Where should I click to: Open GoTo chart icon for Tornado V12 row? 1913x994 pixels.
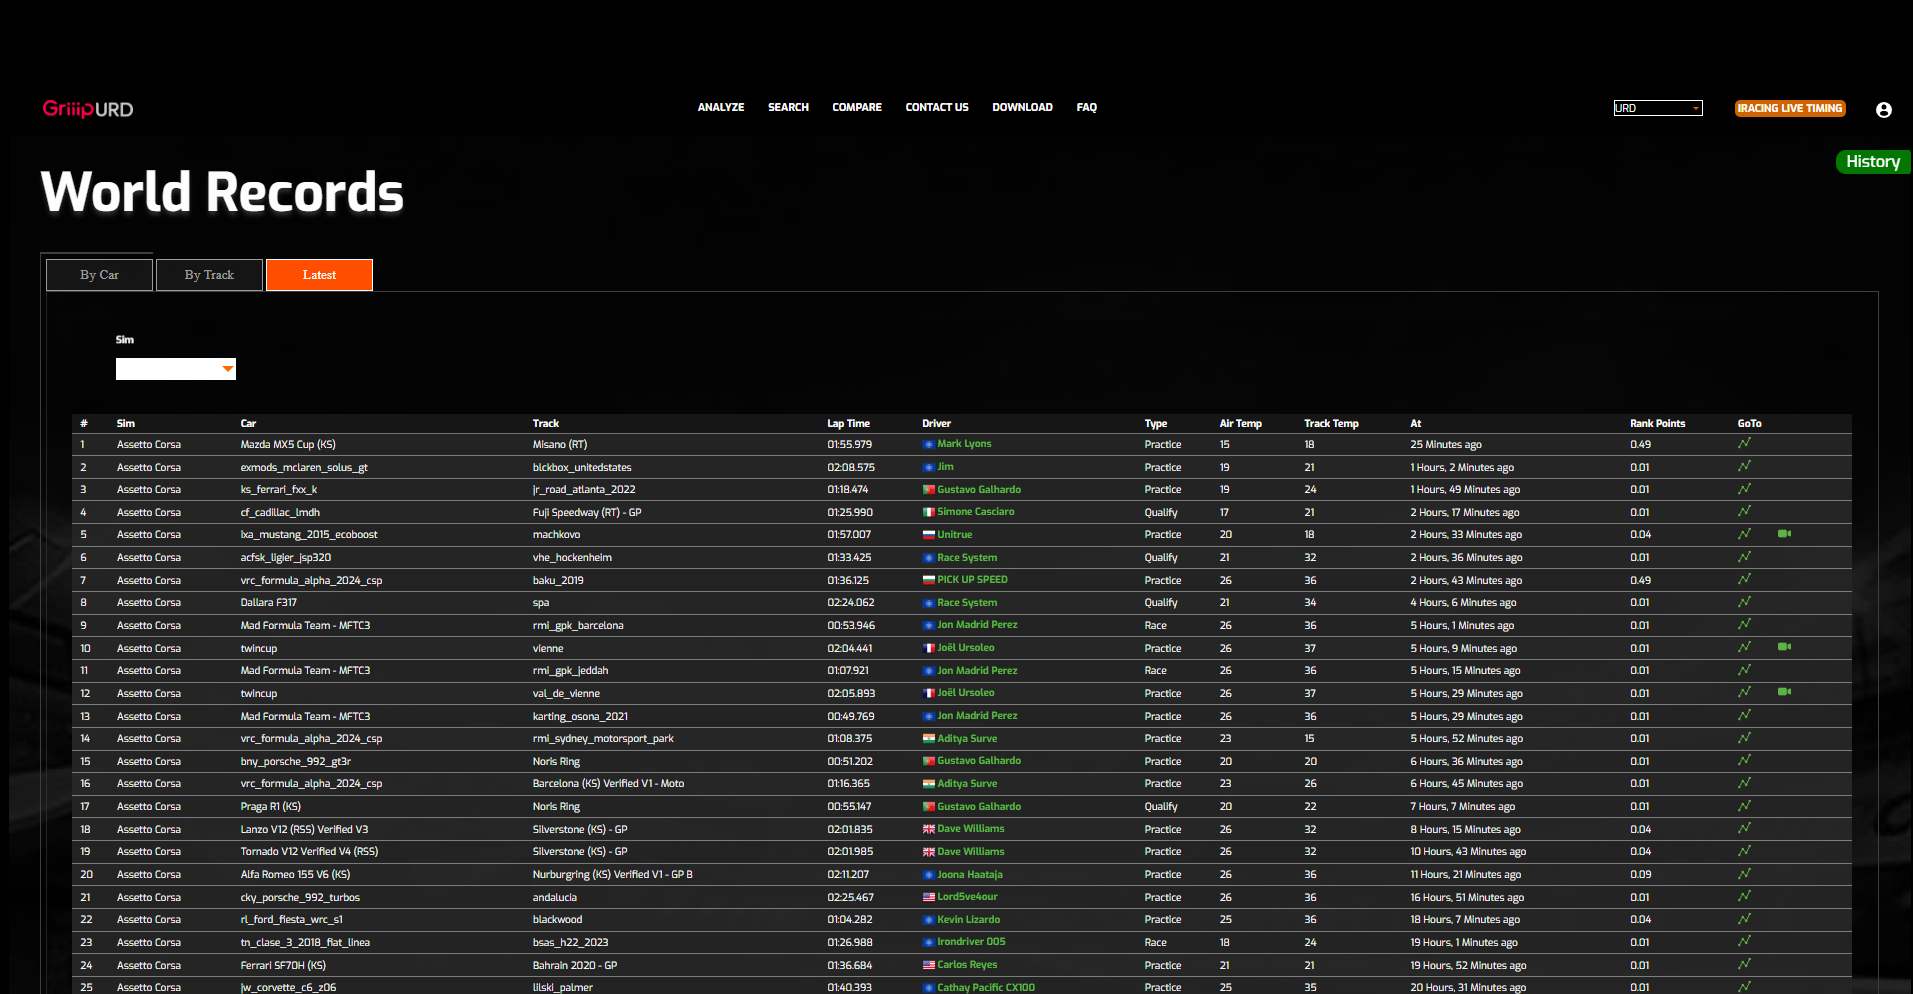click(x=1744, y=851)
